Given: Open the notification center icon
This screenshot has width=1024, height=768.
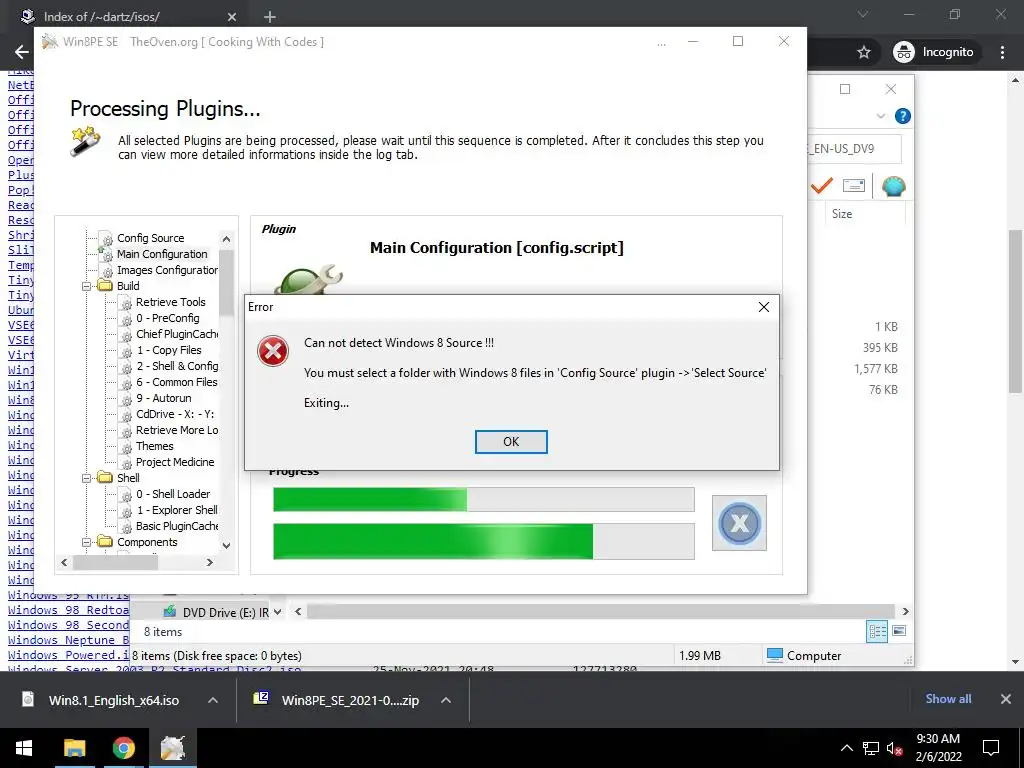Looking at the screenshot, I should coord(991,748).
